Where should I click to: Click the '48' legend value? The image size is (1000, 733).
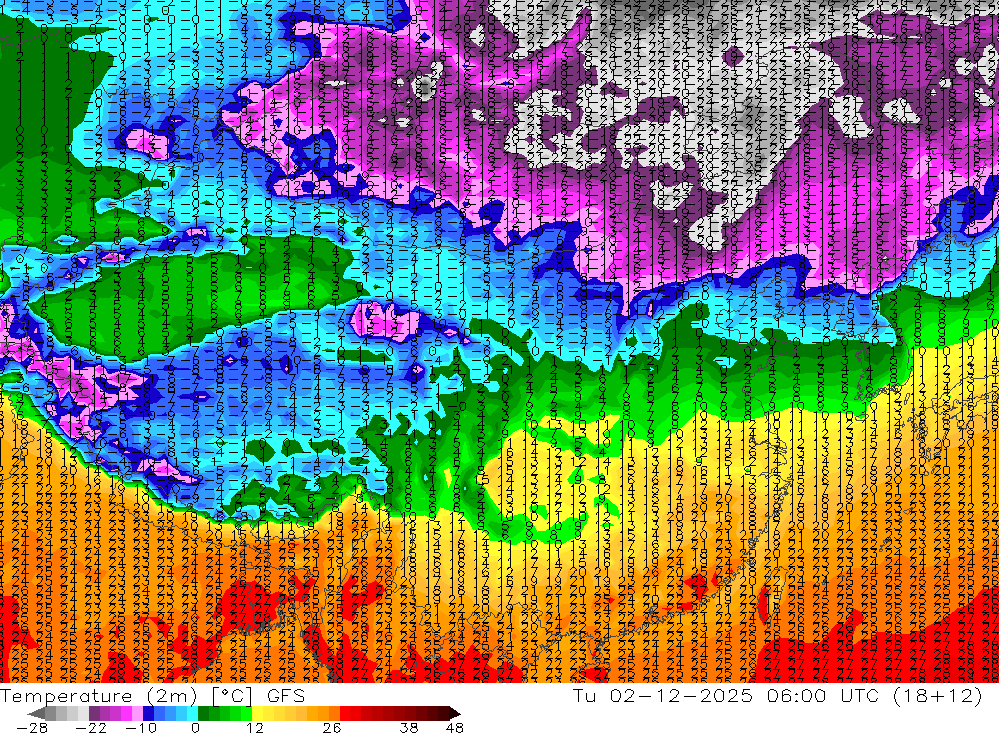pyautogui.click(x=454, y=728)
